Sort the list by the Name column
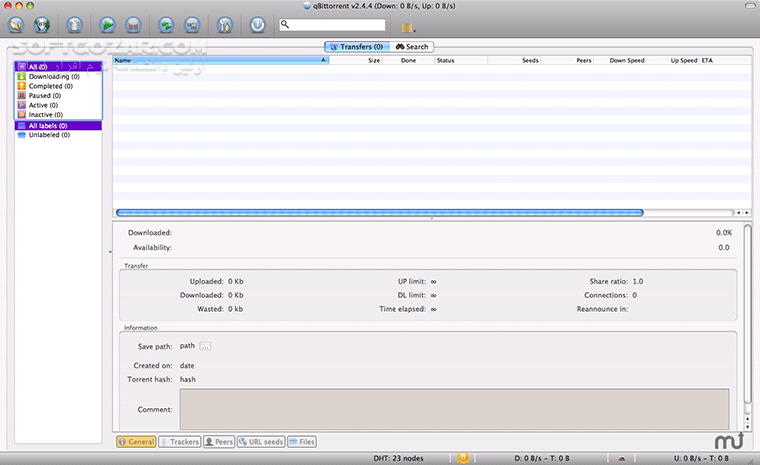The image size is (760, 465). [x=221, y=60]
